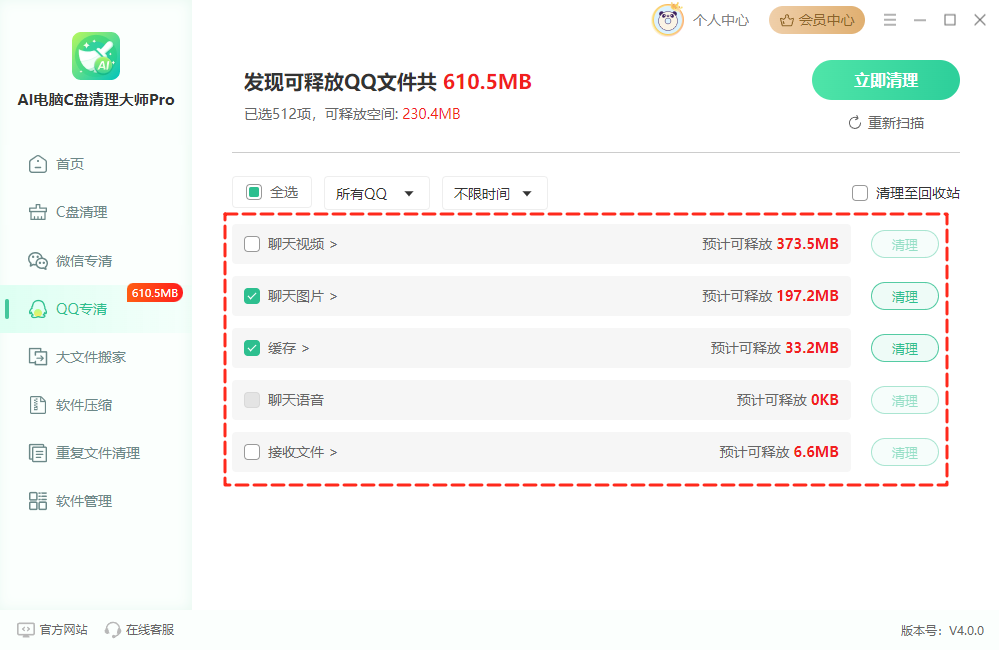Toggle the 全选 select-all checkbox
The height and width of the screenshot is (650, 999).
point(254,192)
